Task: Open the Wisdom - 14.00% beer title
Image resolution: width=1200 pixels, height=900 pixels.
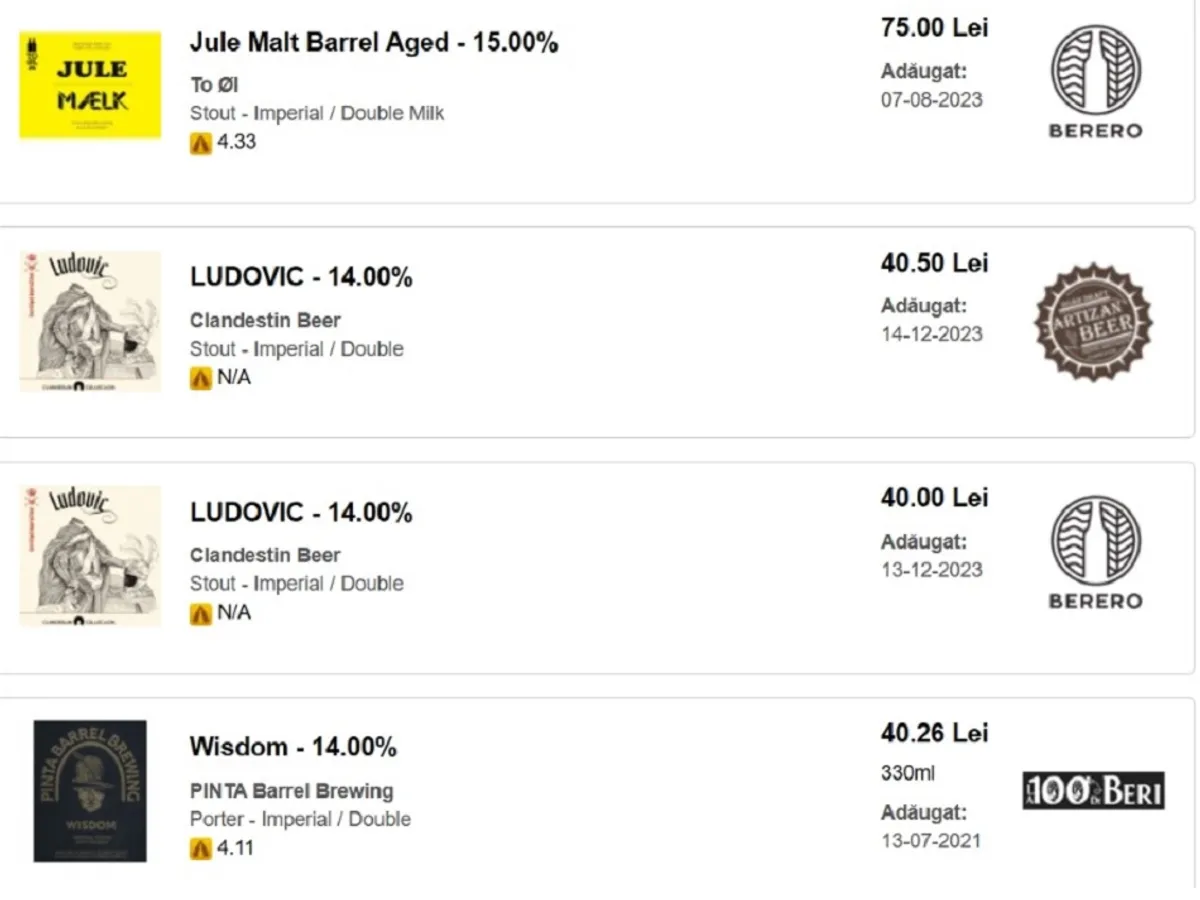Action: [x=293, y=747]
